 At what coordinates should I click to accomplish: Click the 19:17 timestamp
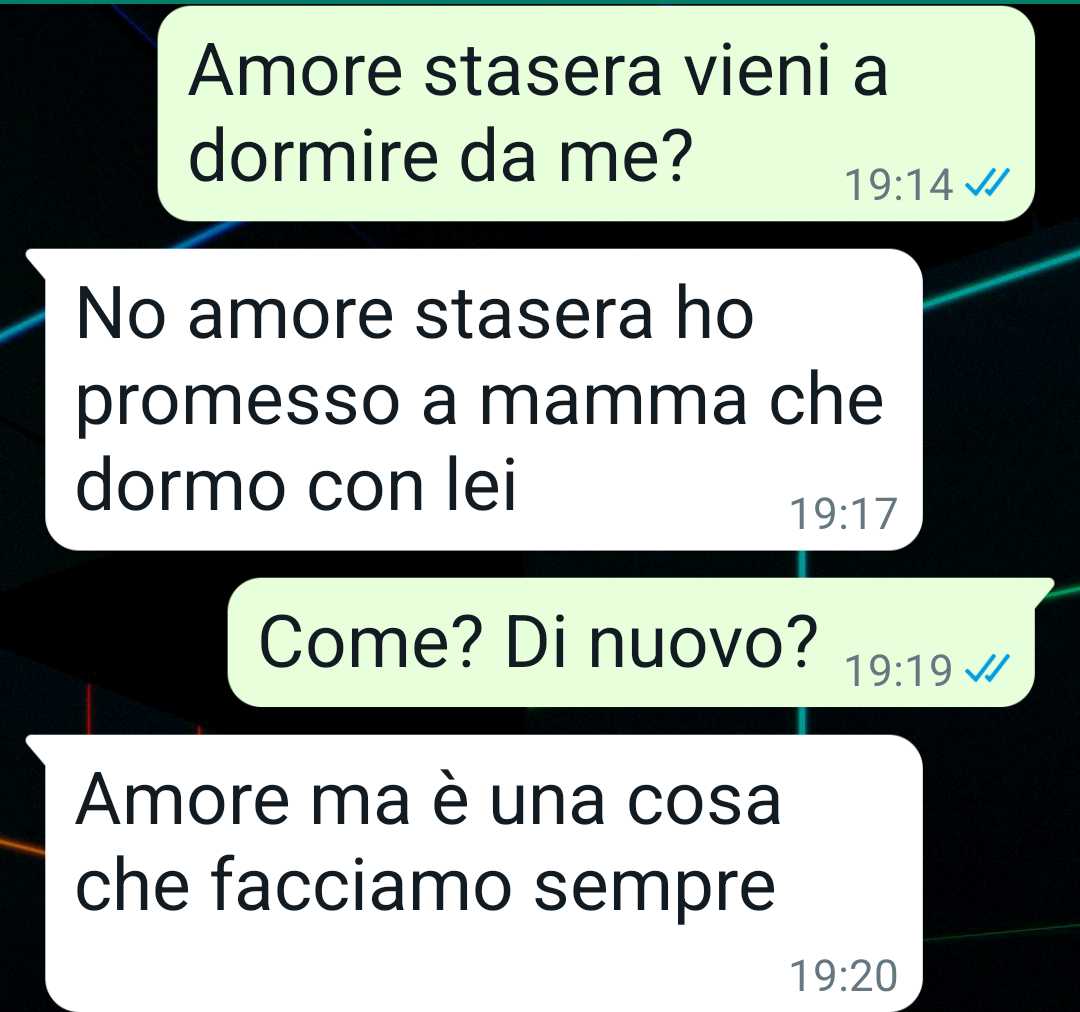(x=844, y=514)
